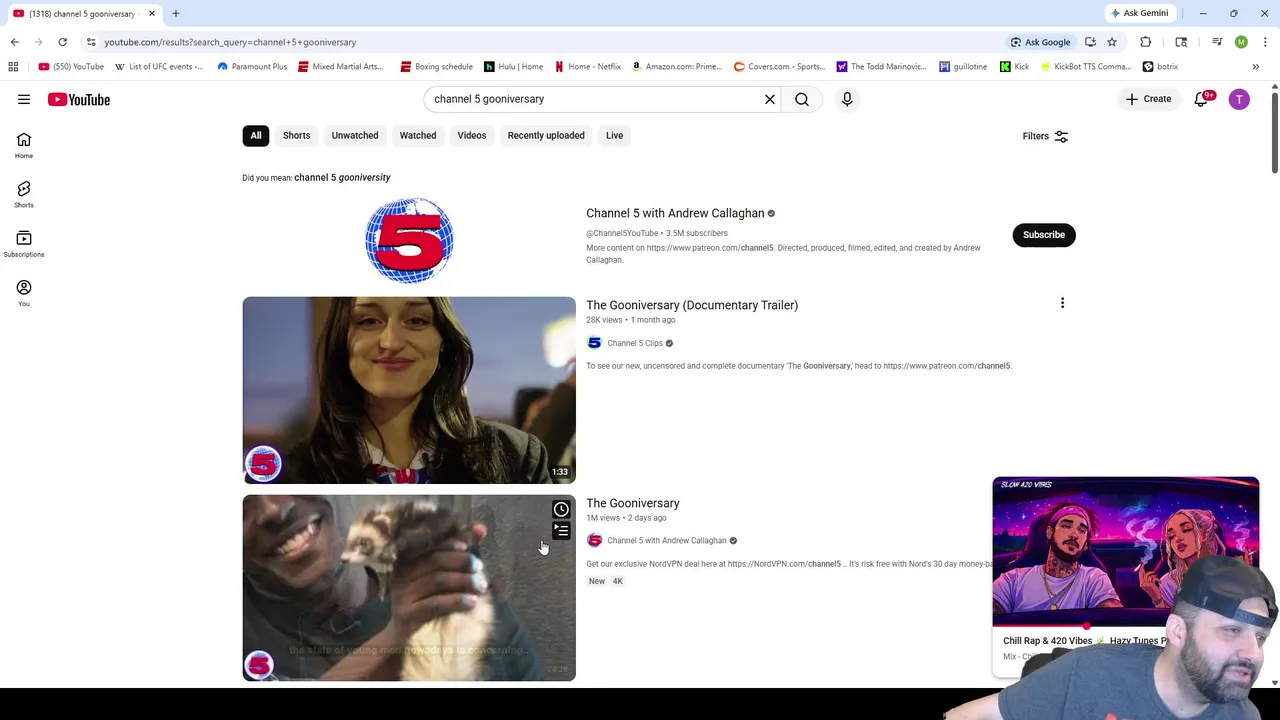The image size is (1280, 720).
Task: Open Amazon.com Prime bookmark
Action: point(677,67)
